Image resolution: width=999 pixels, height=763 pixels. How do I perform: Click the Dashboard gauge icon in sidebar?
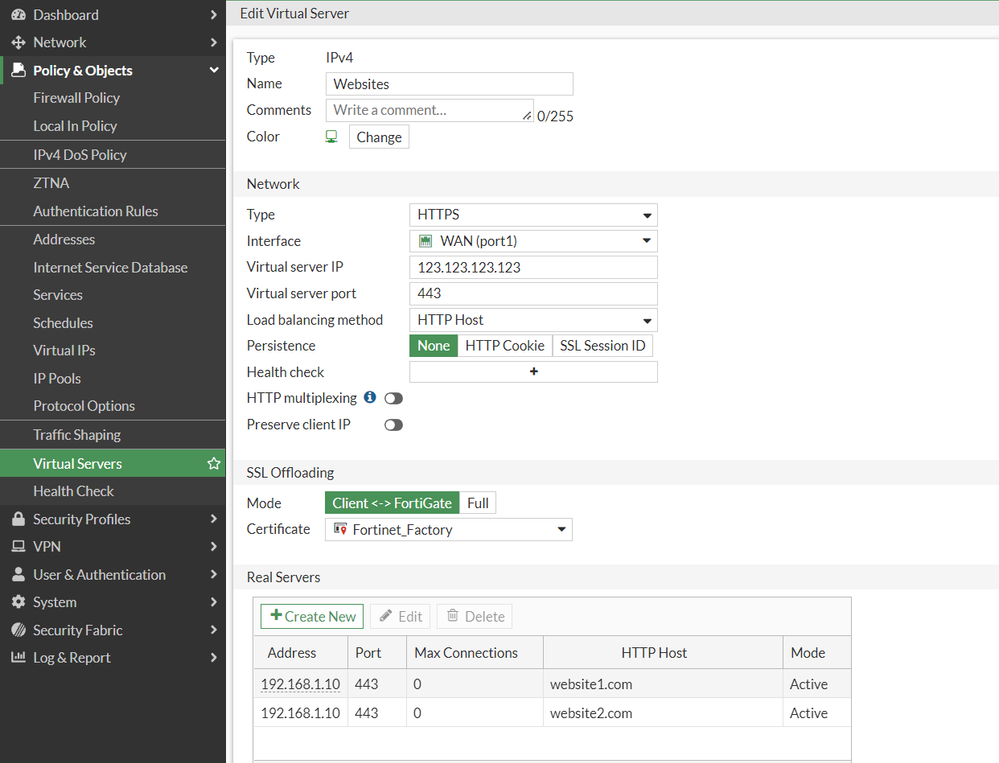(18, 15)
